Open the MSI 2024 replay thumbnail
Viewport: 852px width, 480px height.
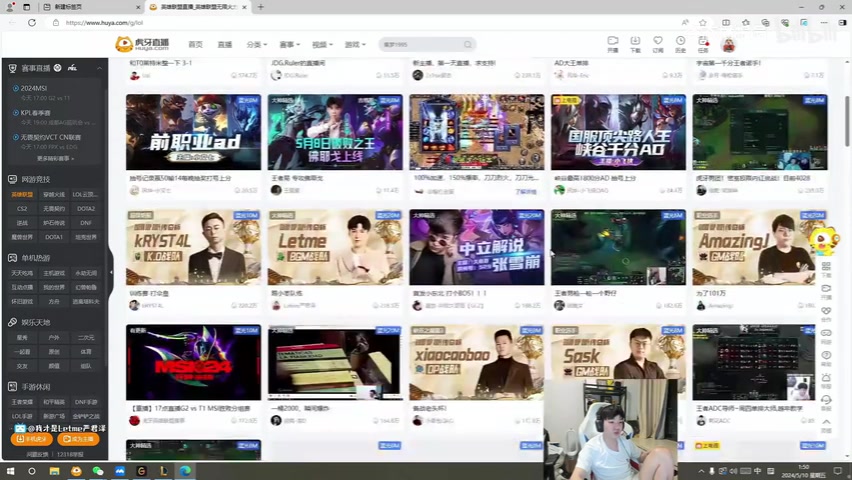click(193, 363)
